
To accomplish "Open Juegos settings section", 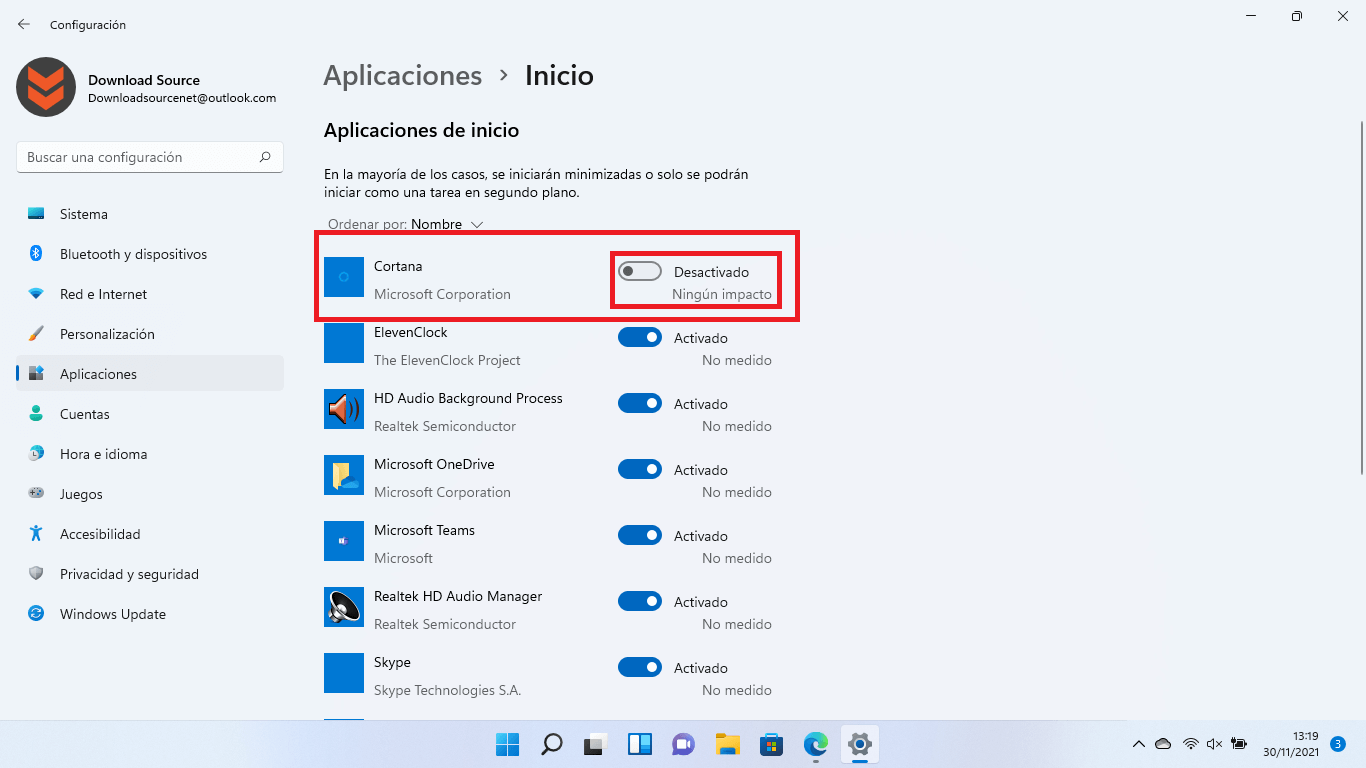I will [x=150, y=494].
